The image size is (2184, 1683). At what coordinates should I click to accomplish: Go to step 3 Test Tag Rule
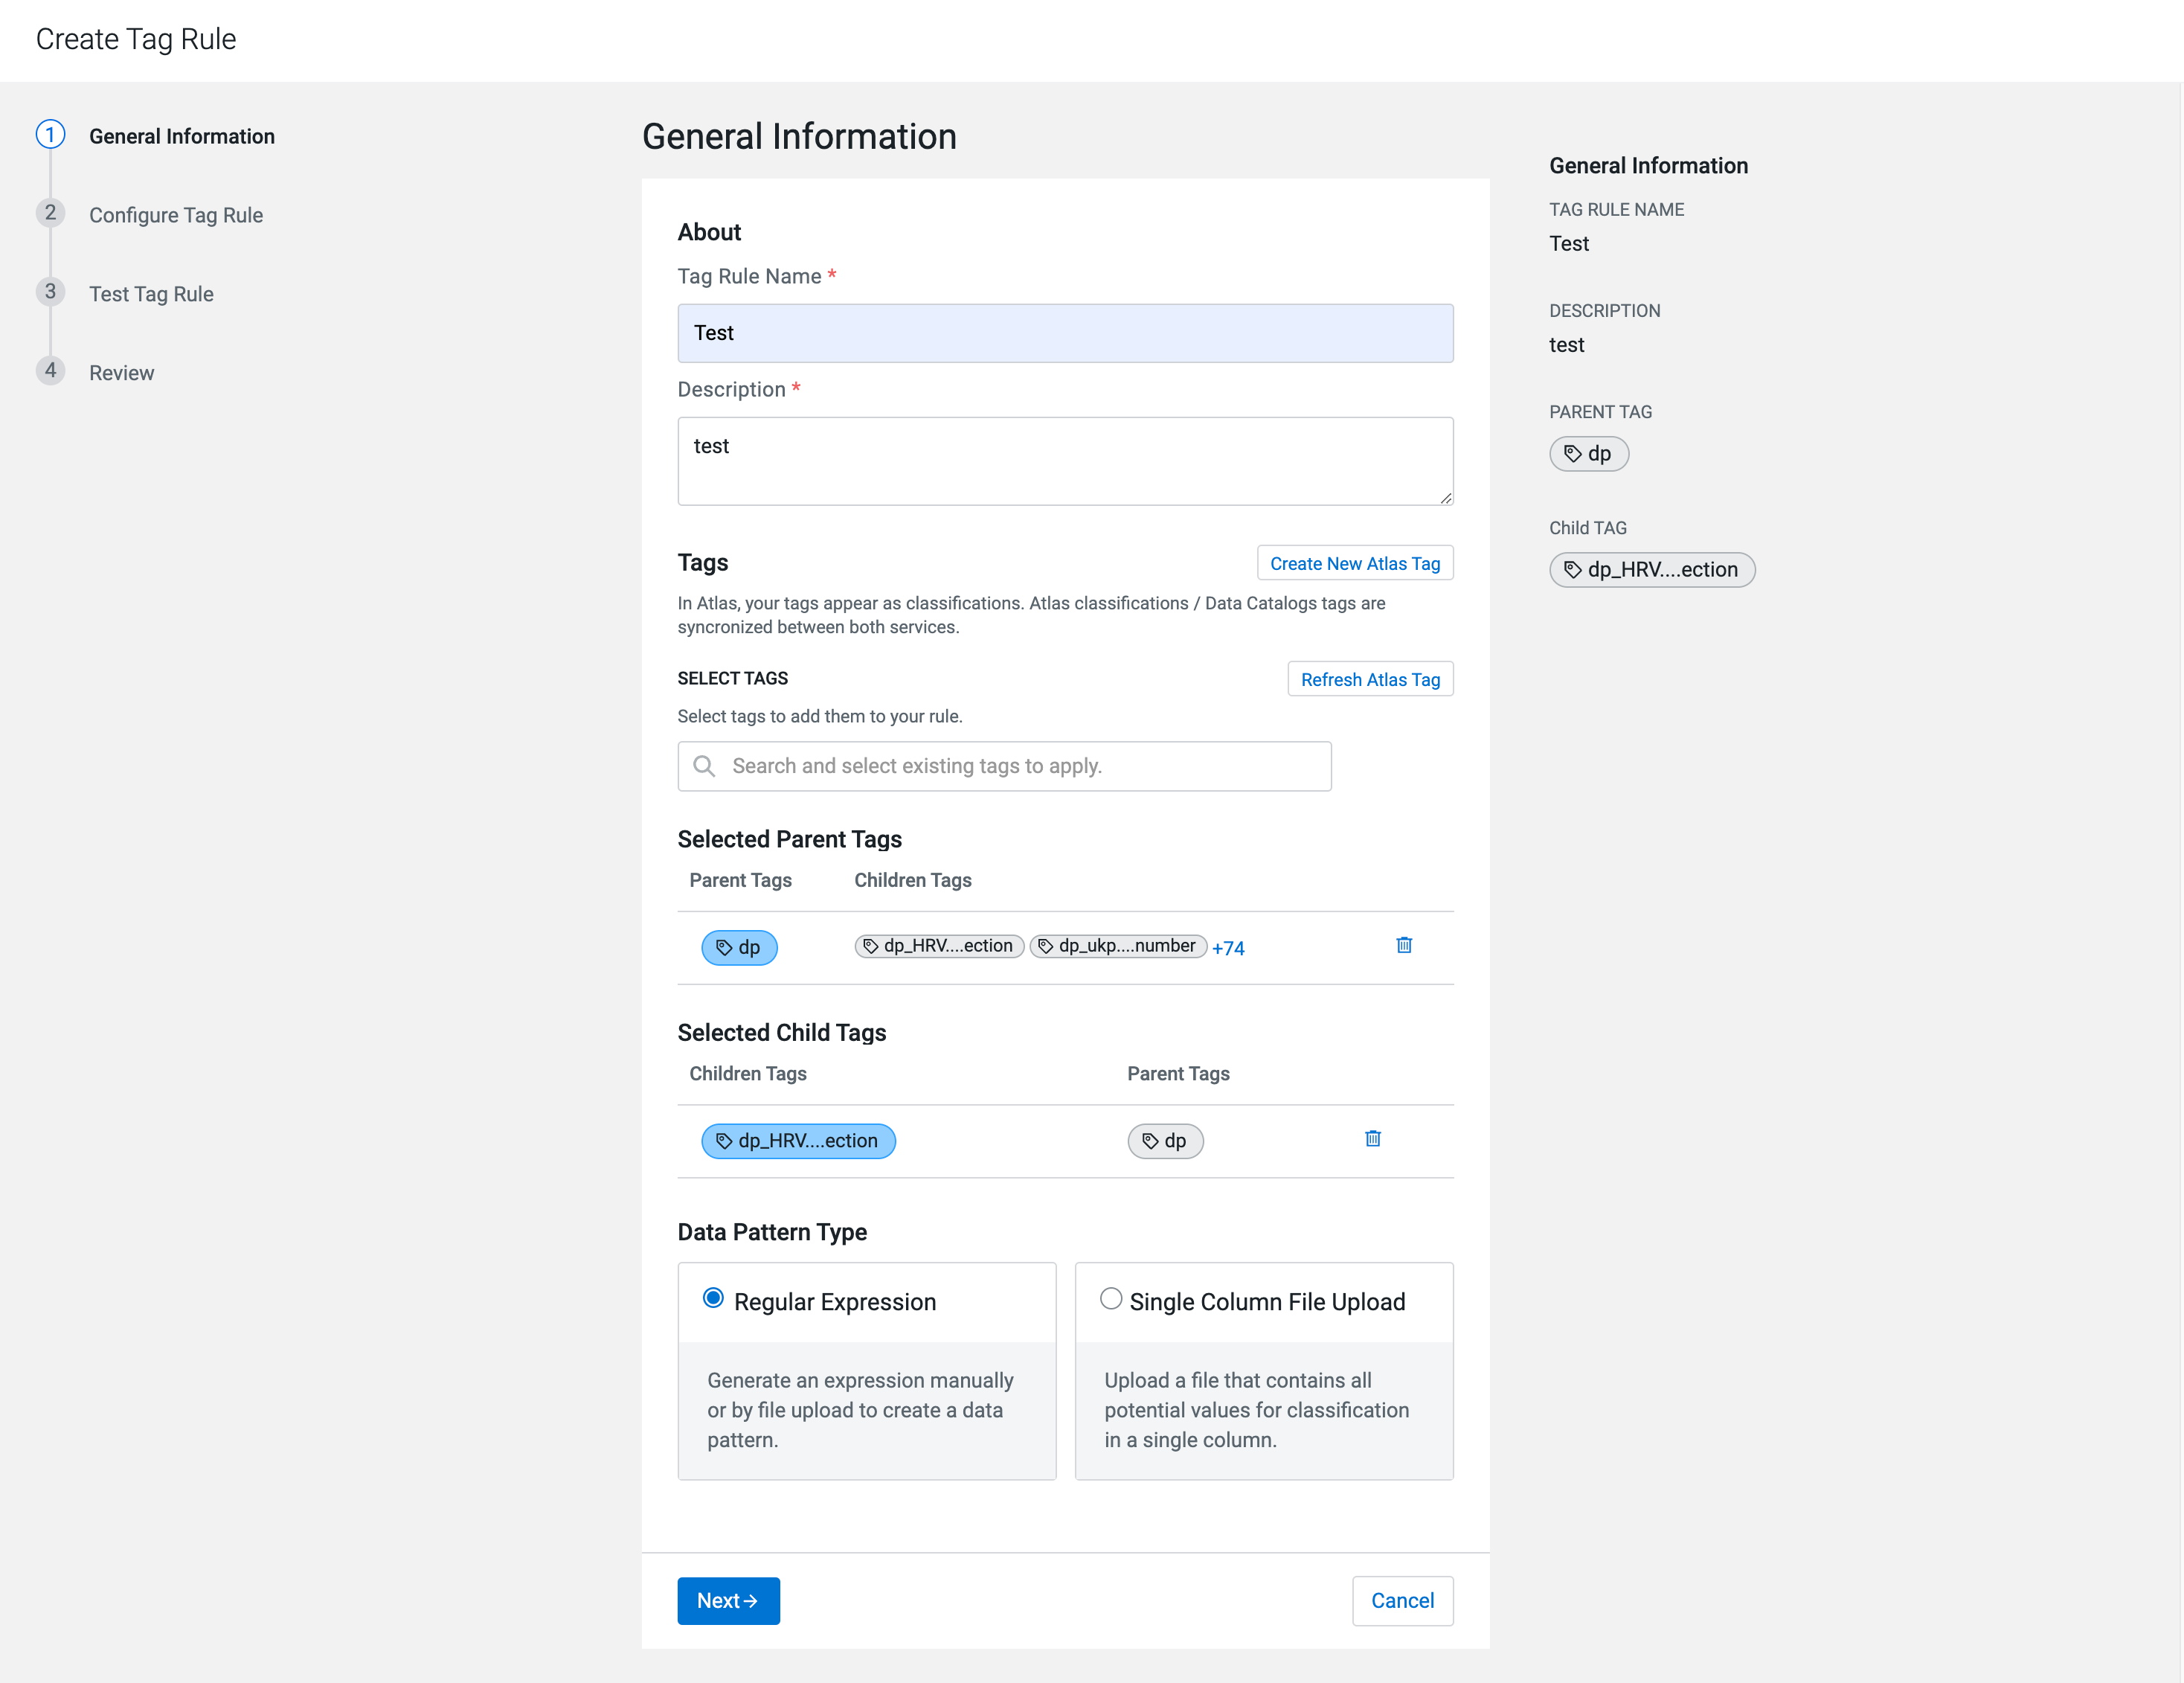pyautogui.click(x=151, y=294)
